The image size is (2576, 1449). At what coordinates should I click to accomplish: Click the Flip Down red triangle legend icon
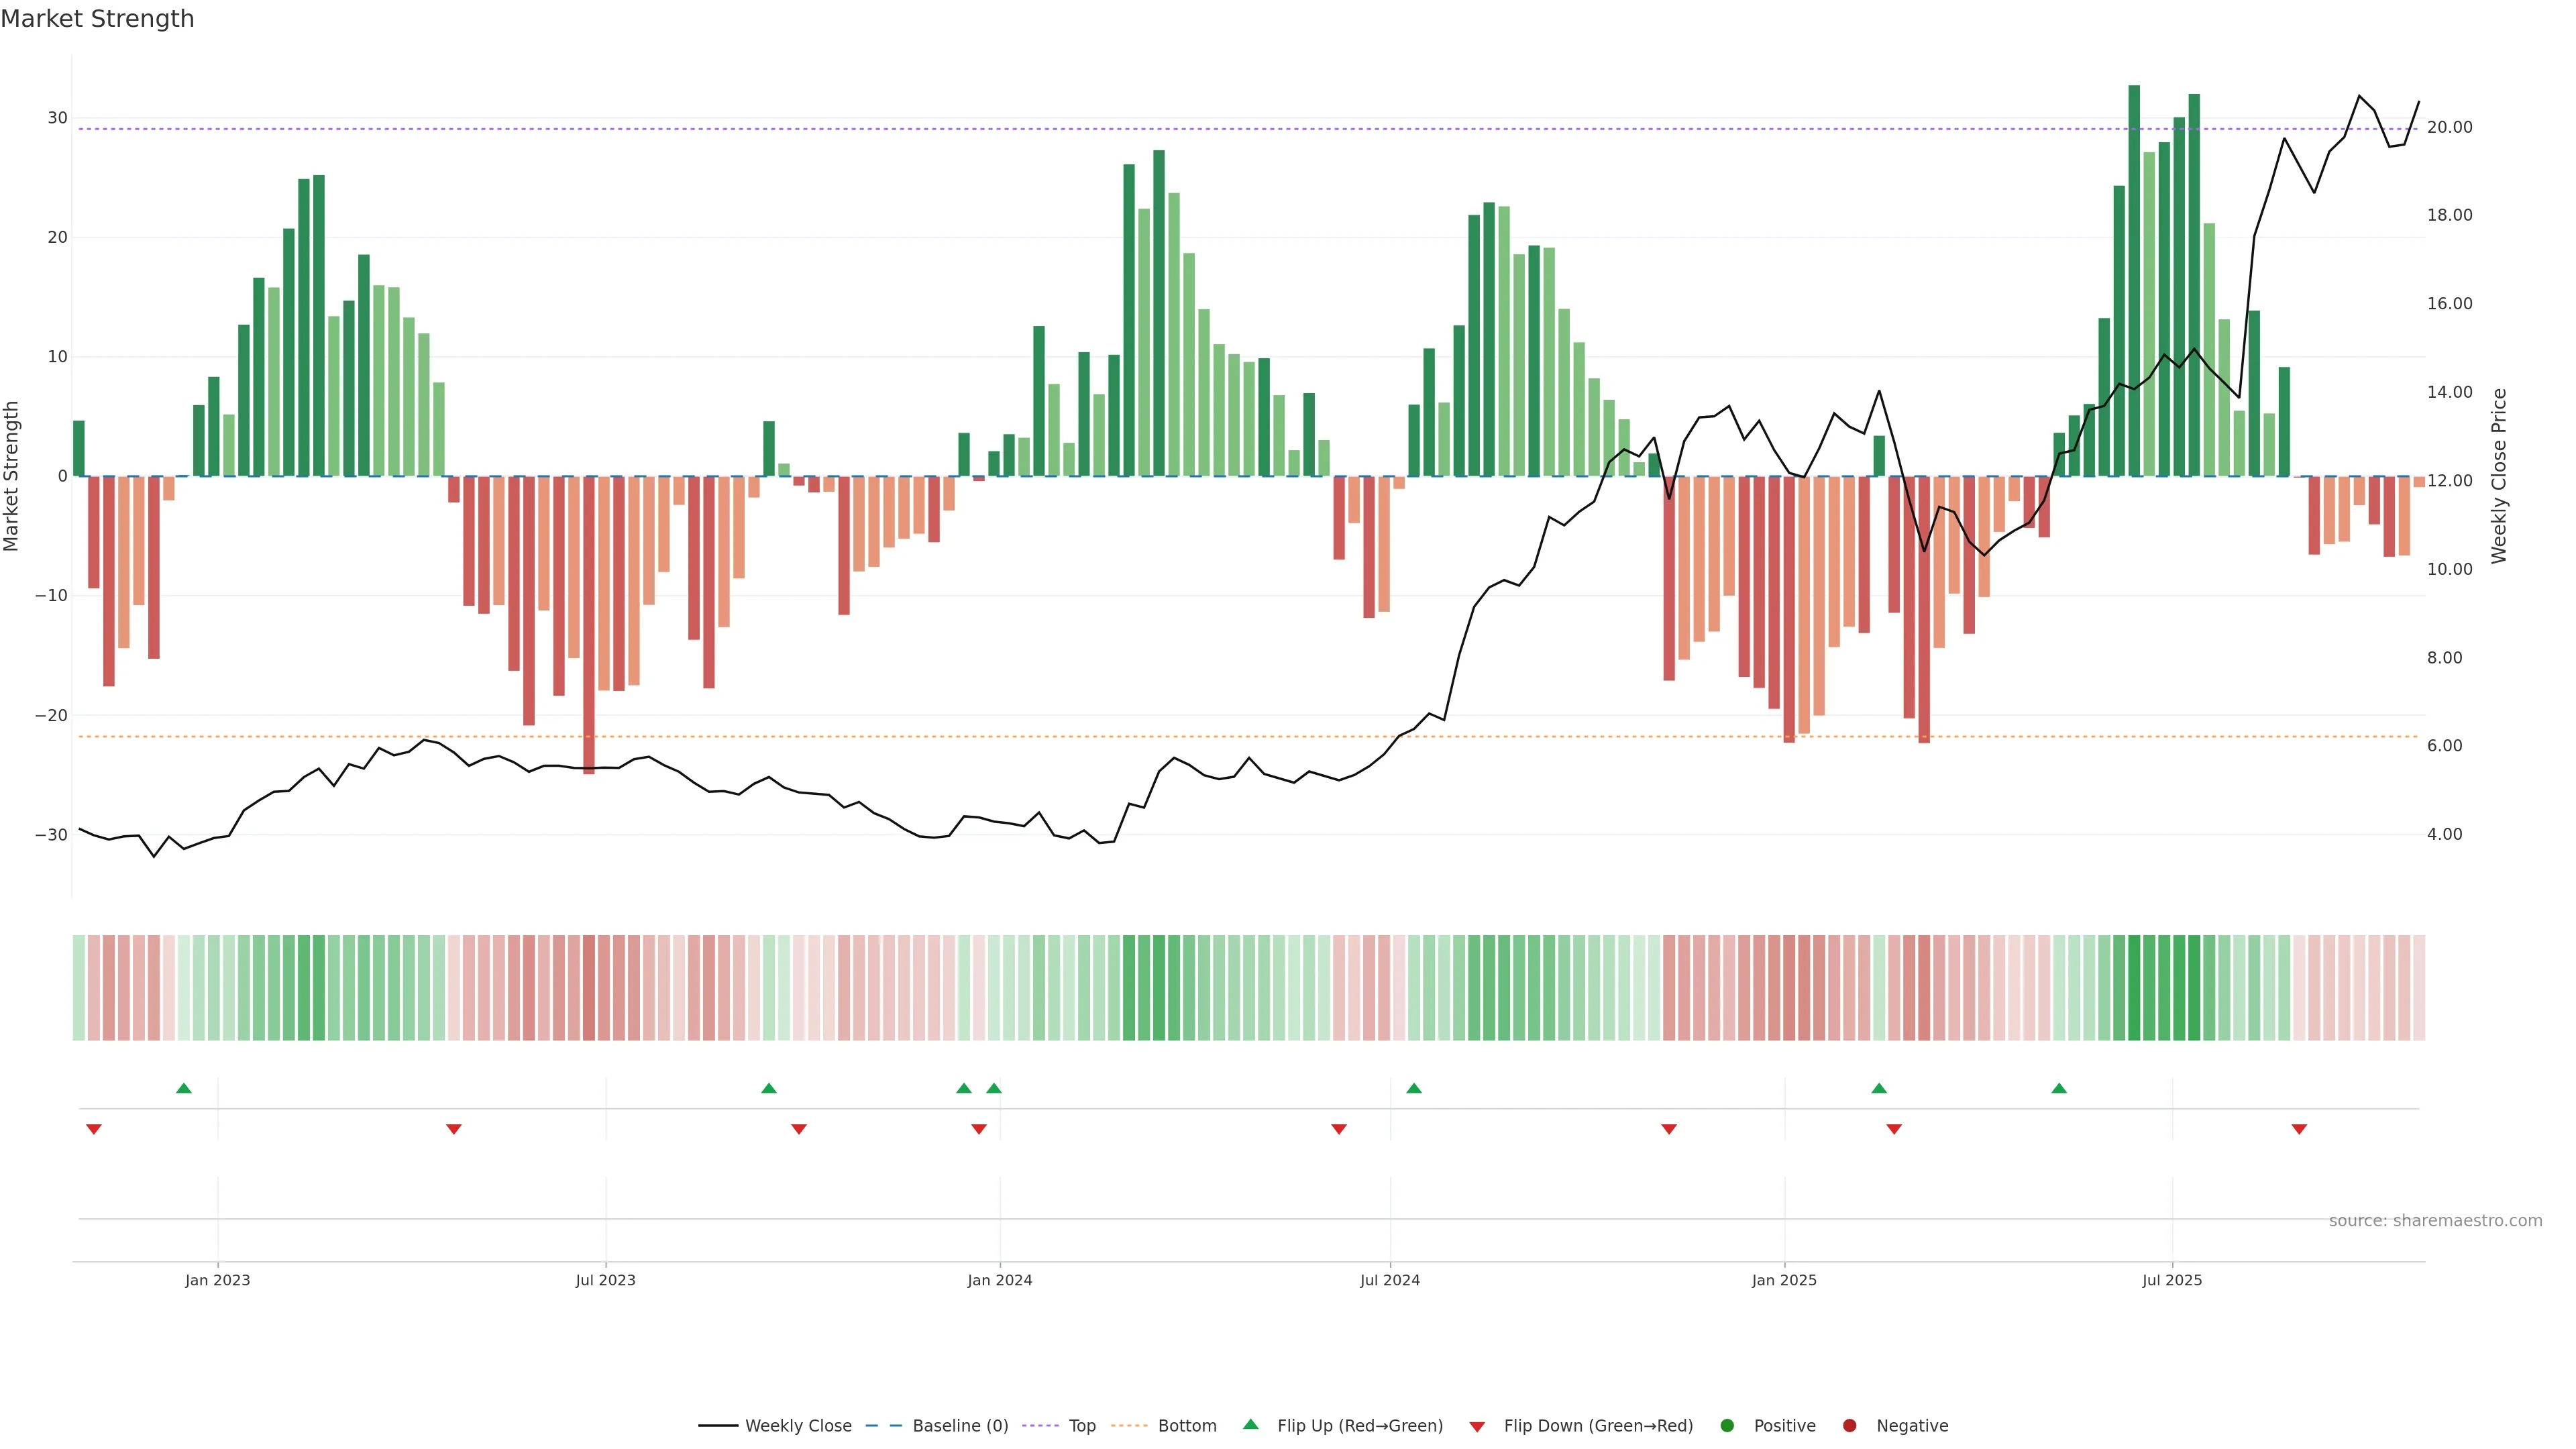[x=1477, y=1426]
